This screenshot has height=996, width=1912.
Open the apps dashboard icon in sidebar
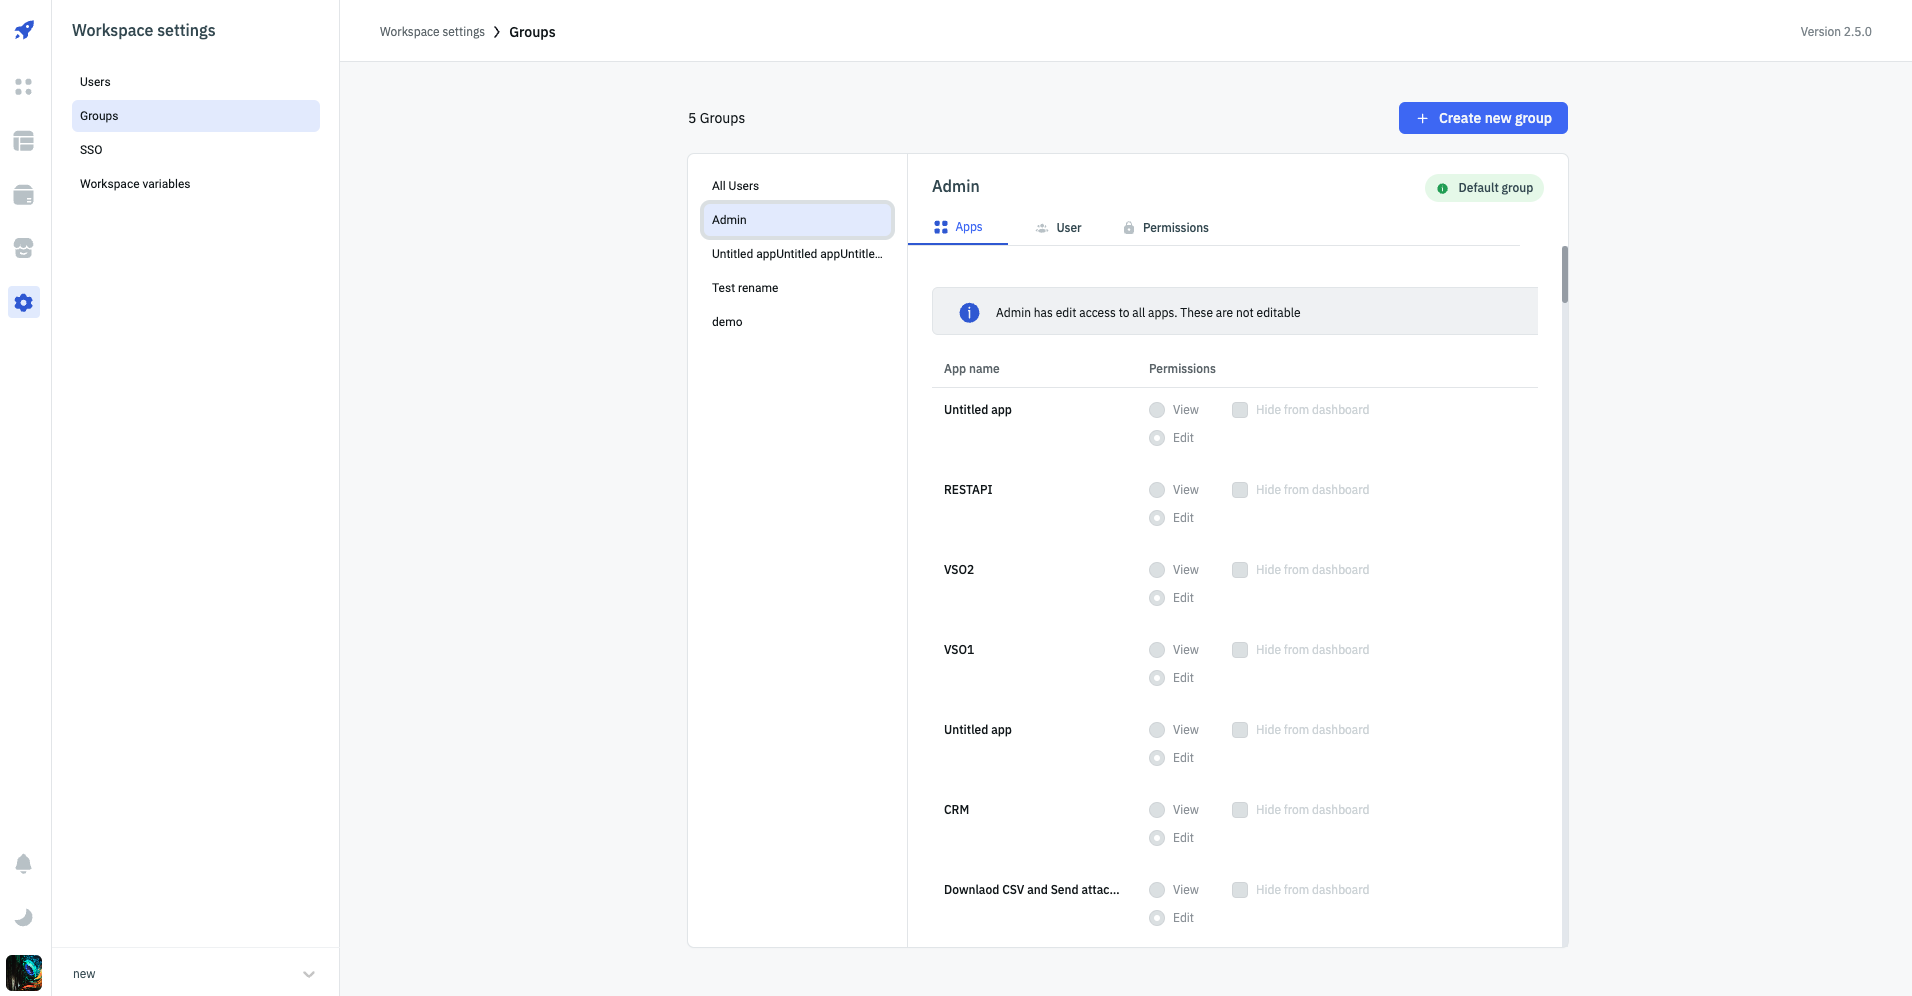pyautogui.click(x=24, y=87)
